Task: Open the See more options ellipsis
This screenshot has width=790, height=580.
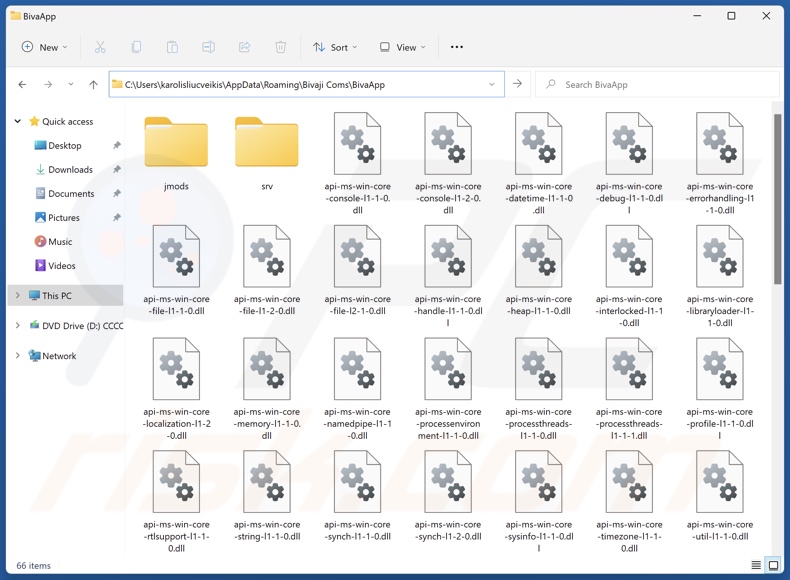Action: (x=457, y=47)
